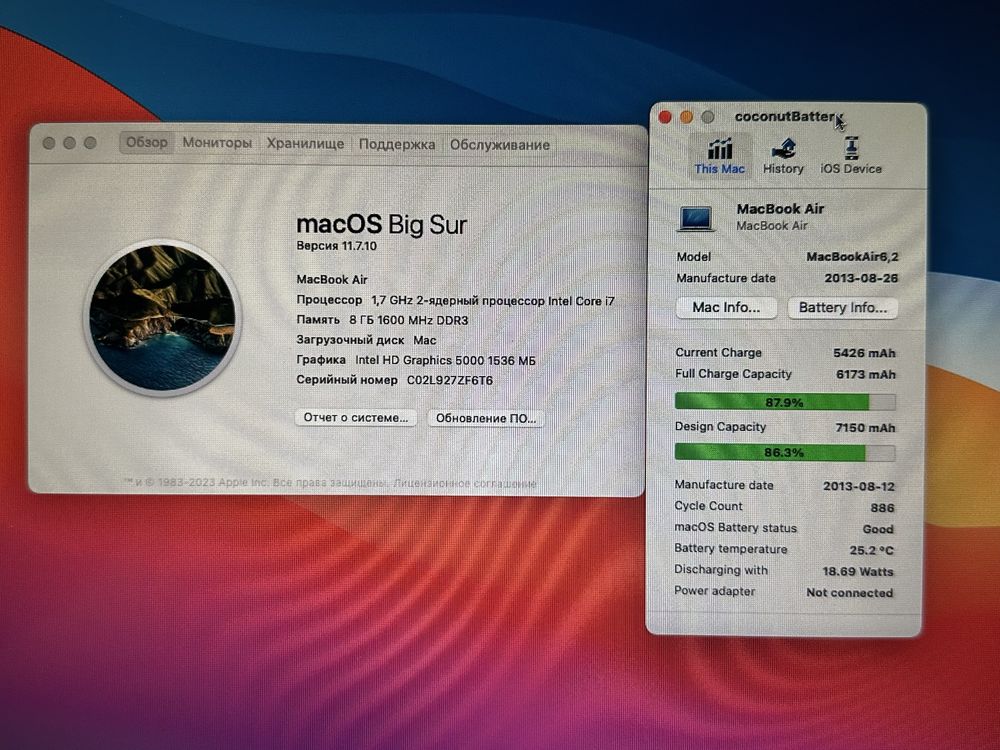Screen dimensions: 1000x750
Task: Open the Лицензионное соглашение link
Action: 465,483
